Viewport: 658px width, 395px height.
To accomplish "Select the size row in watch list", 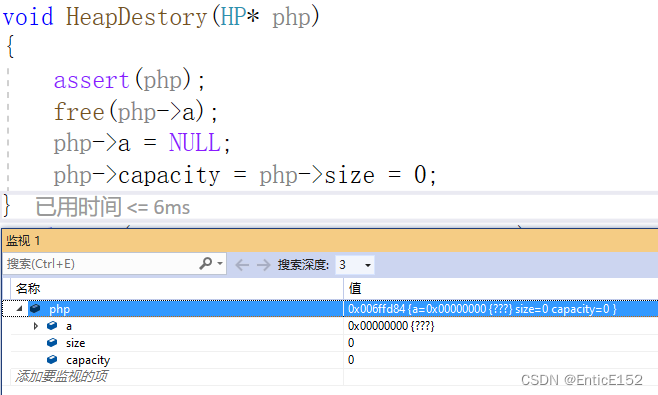I will pyautogui.click(x=331, y=343).
